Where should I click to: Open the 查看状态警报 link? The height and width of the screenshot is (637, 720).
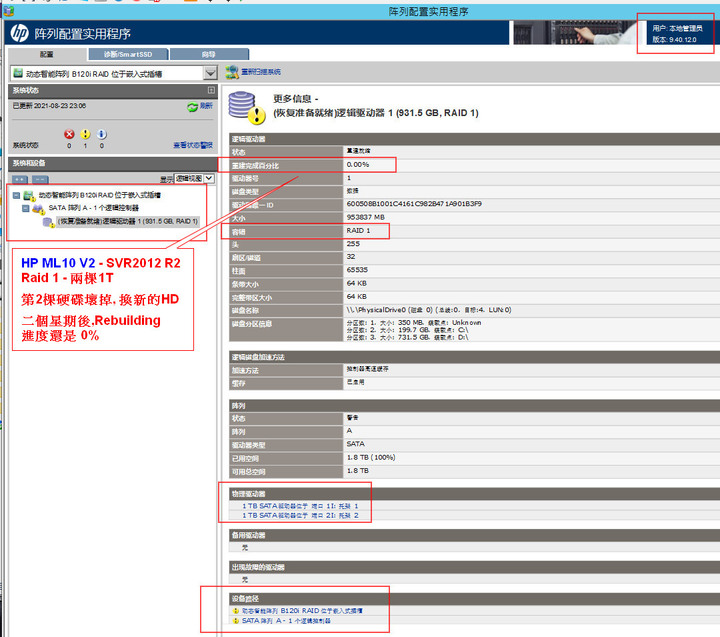point(193,145)
